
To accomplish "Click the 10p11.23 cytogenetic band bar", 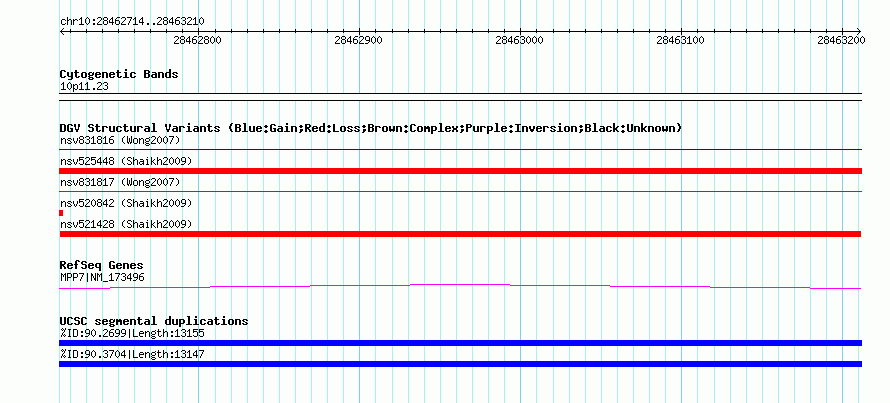I will (460, 97).
